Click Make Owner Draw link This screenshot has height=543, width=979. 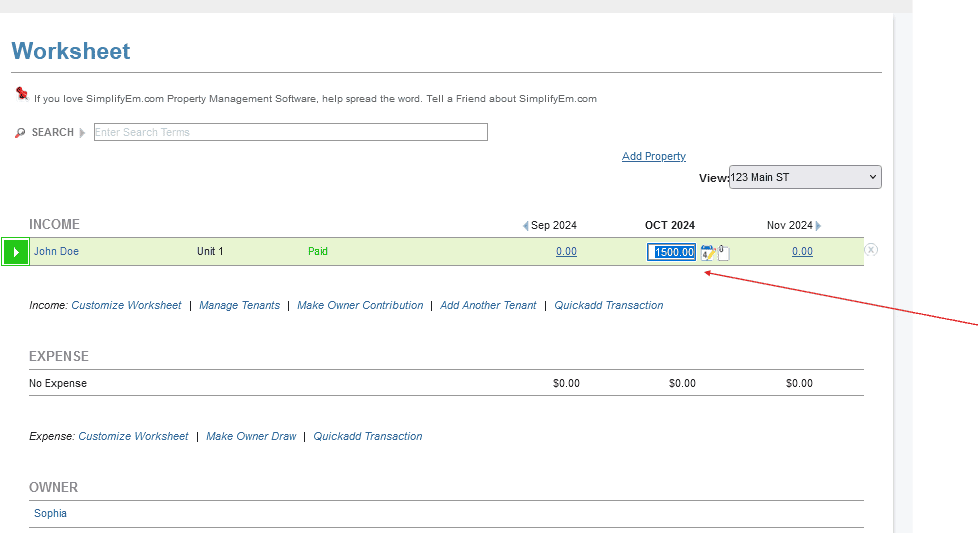251,436
